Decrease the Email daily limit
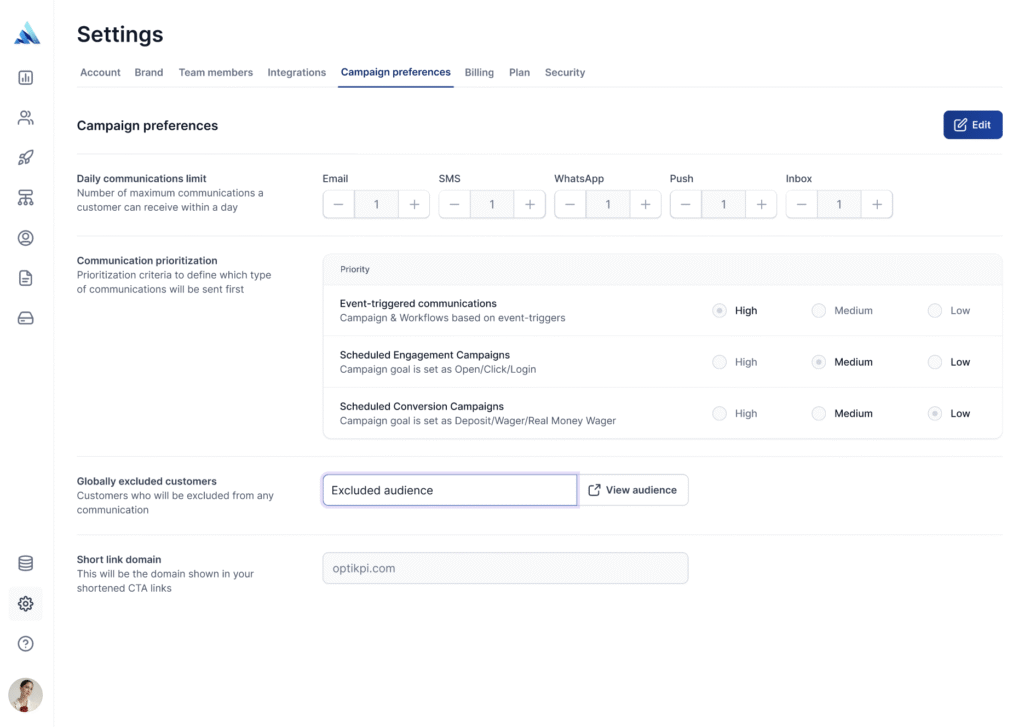This screenshot has width=1024, height=727. 338,204
